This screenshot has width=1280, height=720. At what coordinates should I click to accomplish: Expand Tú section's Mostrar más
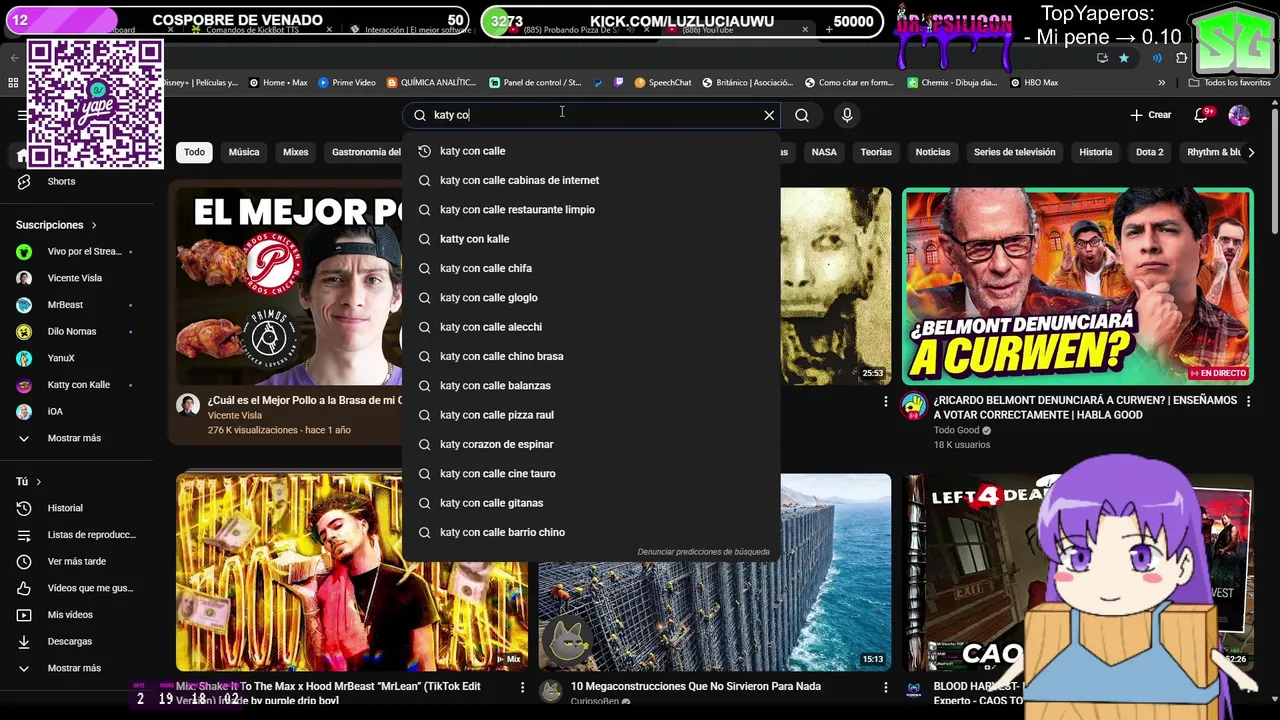tap(76, 668)
